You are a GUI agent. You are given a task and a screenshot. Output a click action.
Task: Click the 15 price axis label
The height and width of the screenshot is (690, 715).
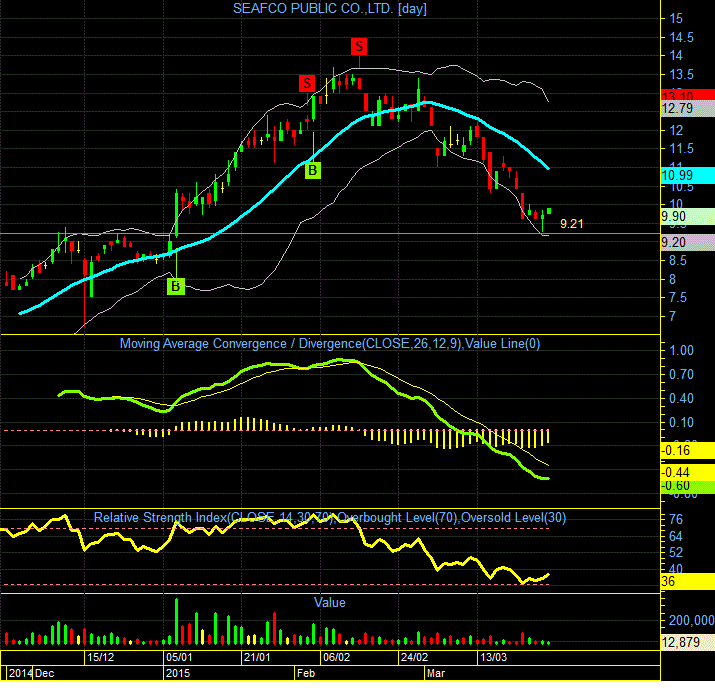[x=676, y=19]
